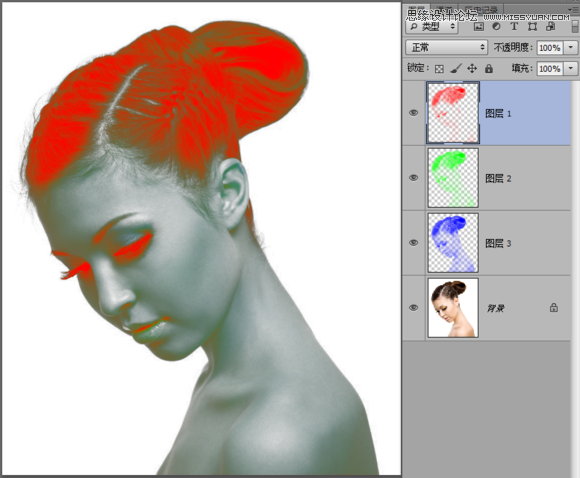
Task: Hide 图层 2 using its eye icon
Action: click(414, 178)
